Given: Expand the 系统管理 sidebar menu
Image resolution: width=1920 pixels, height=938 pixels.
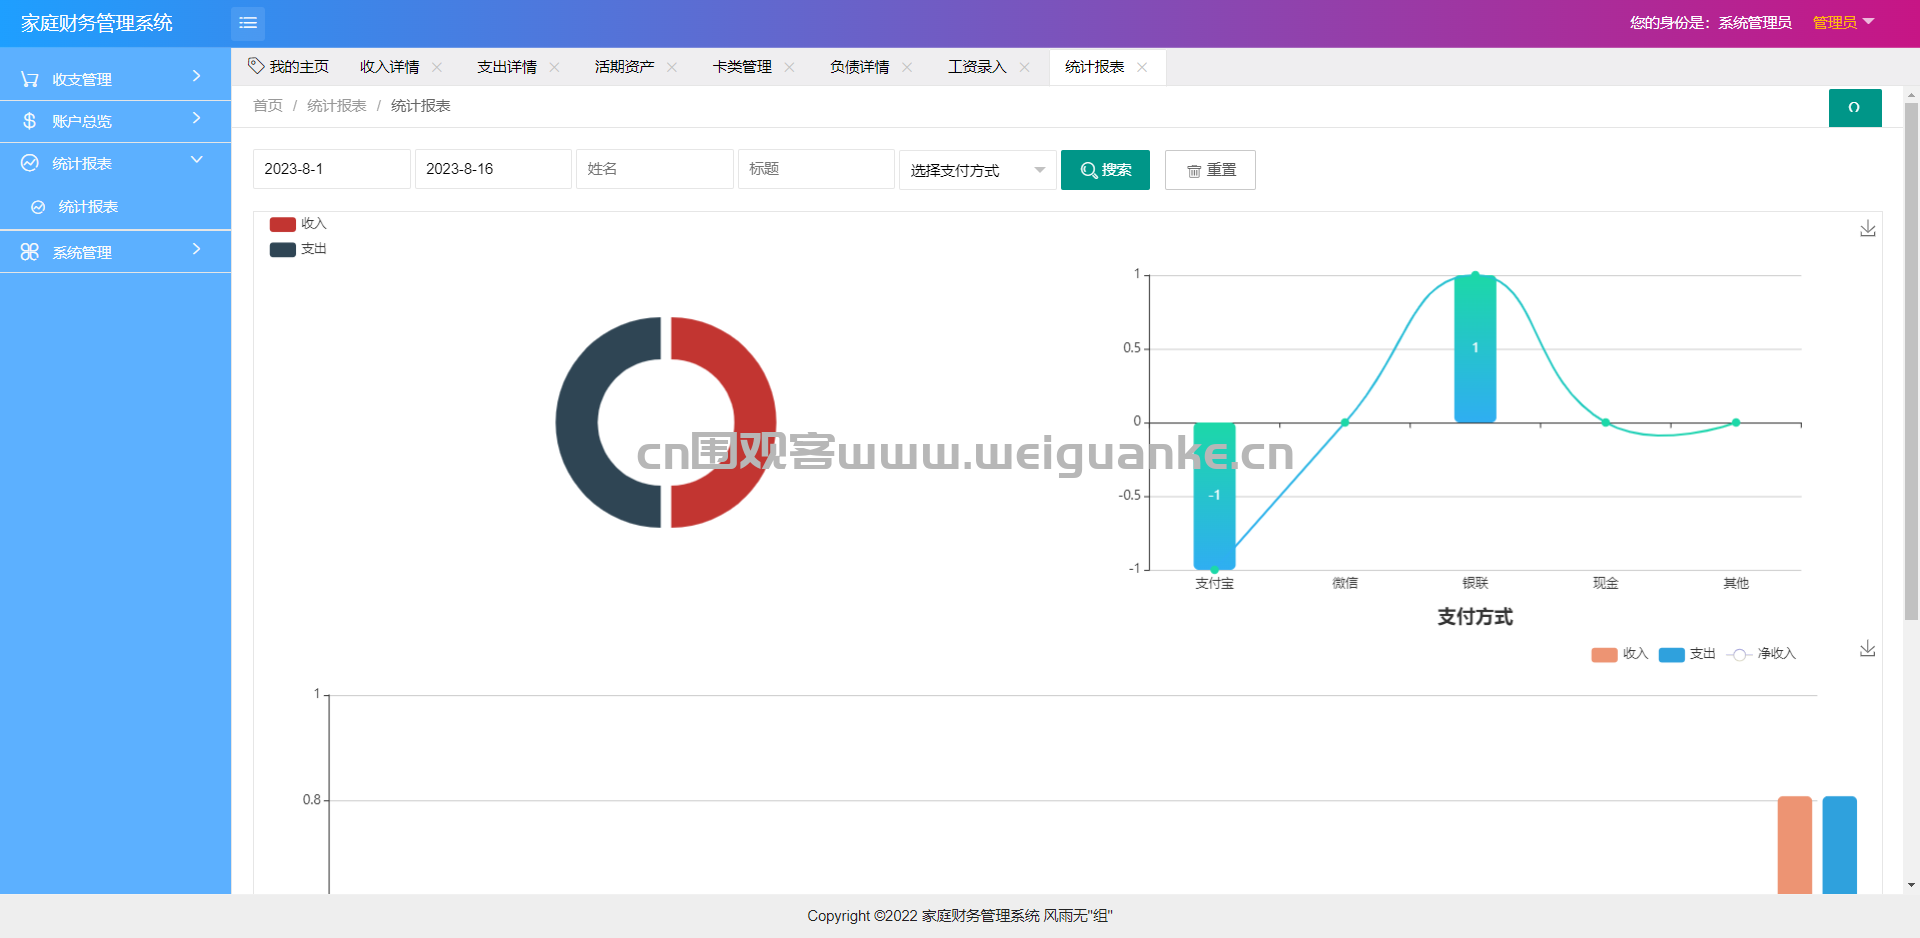Looking at the screenshot, I should [x=115, y=252].
